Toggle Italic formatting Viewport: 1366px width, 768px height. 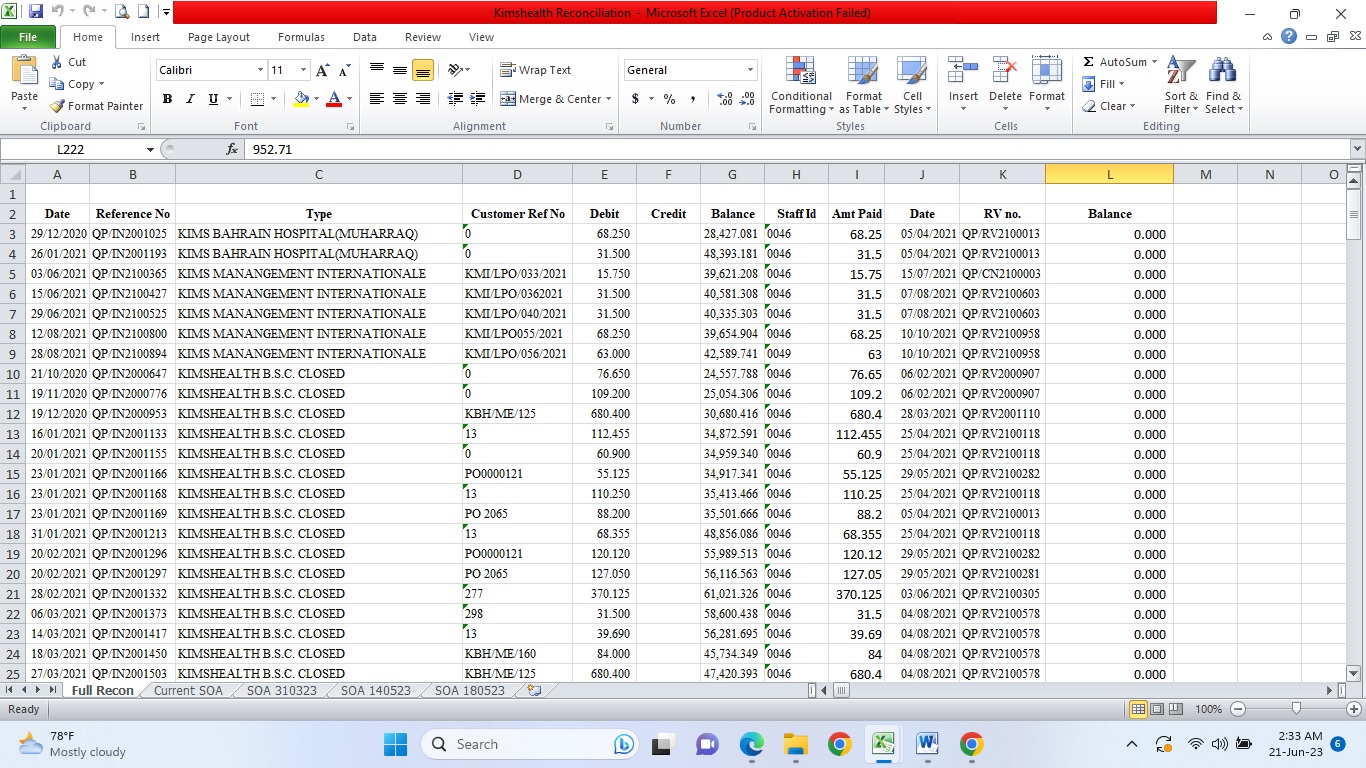[x=190, y=99]
